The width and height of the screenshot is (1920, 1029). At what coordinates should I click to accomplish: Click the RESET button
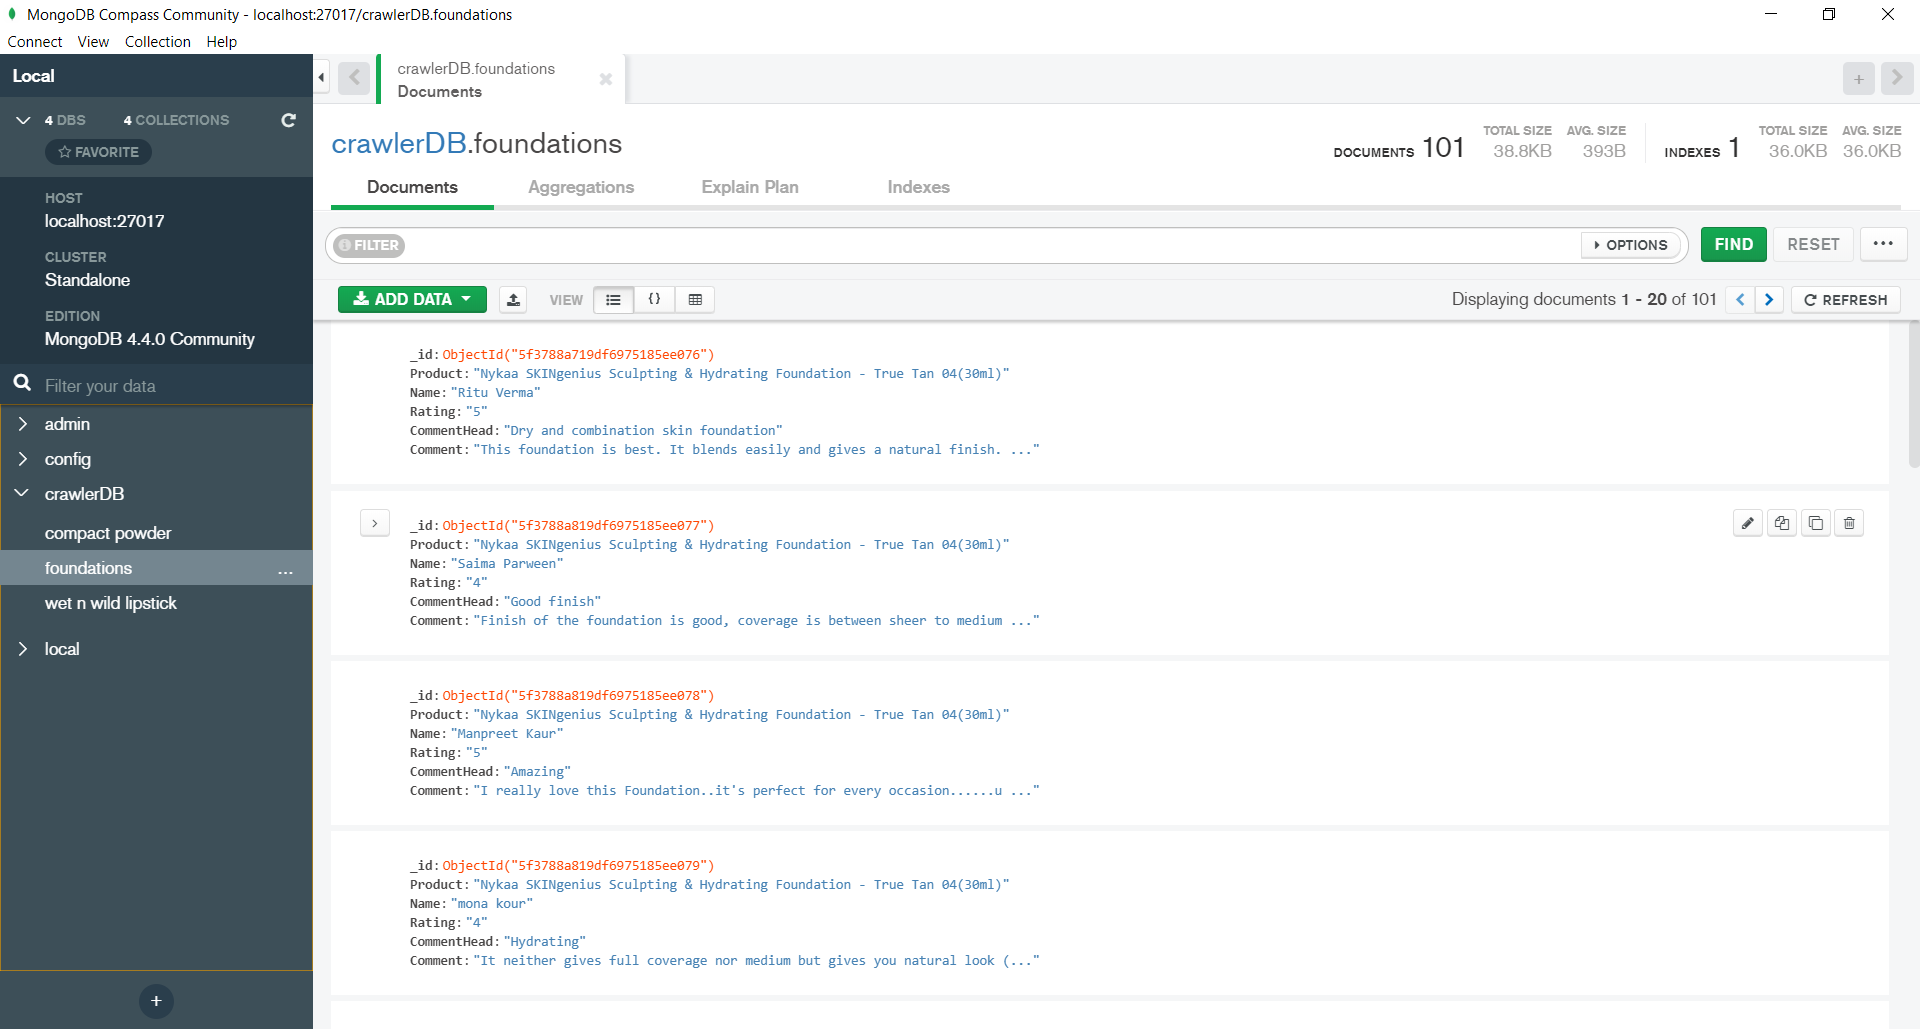[1813, 244]
